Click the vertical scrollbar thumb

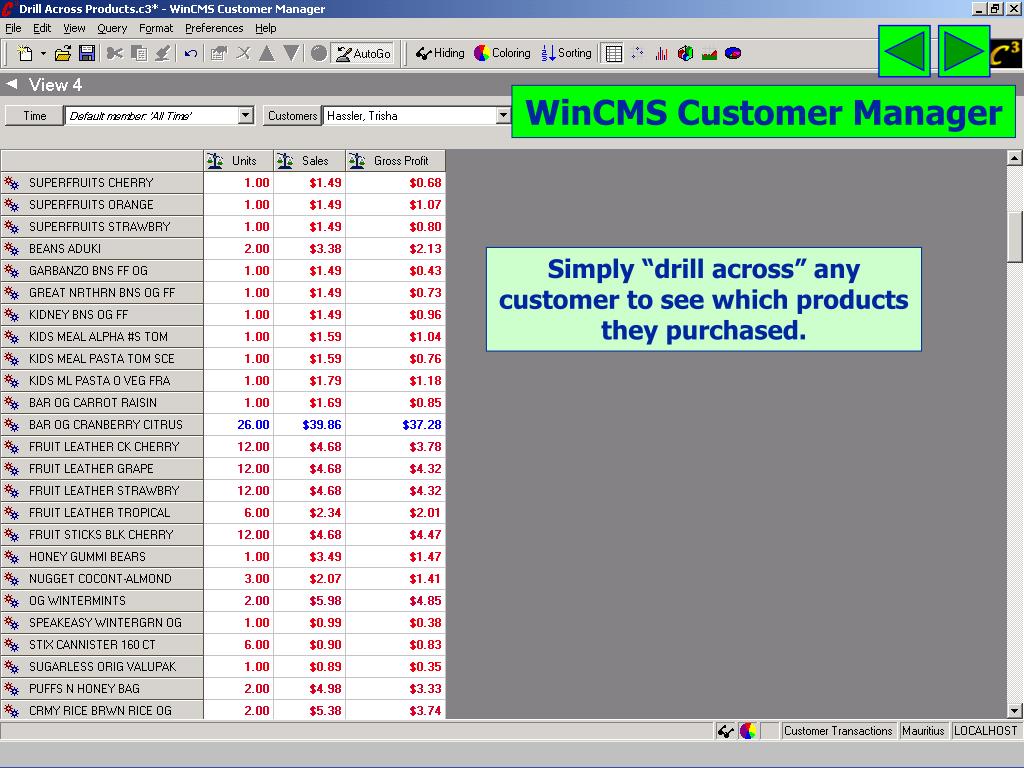point(1014,237)
